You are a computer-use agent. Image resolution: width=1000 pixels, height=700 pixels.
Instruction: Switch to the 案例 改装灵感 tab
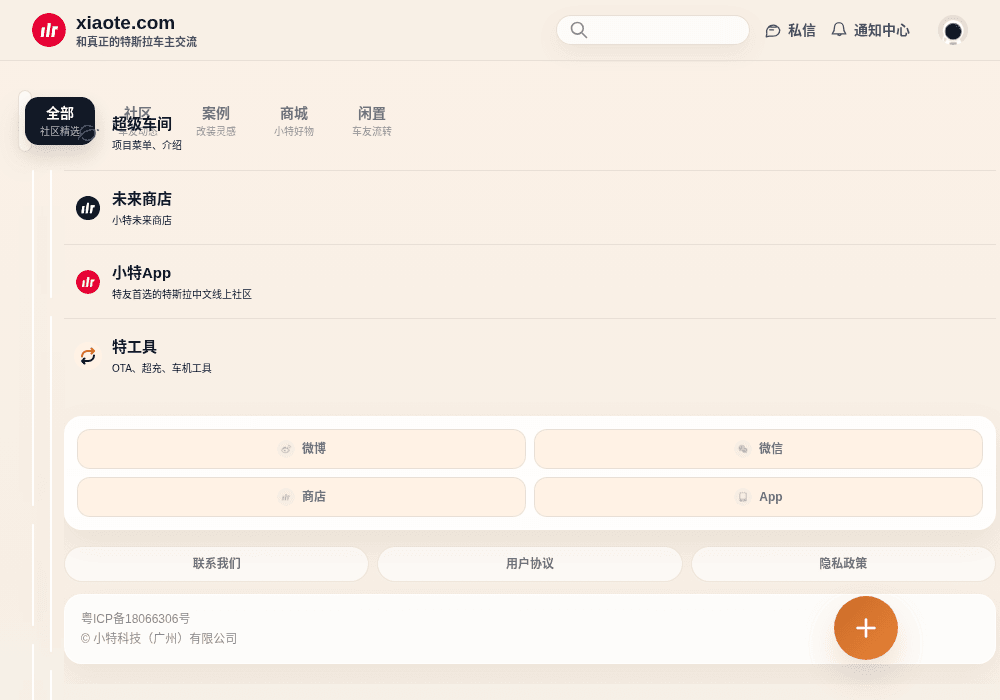coord(216,121)
